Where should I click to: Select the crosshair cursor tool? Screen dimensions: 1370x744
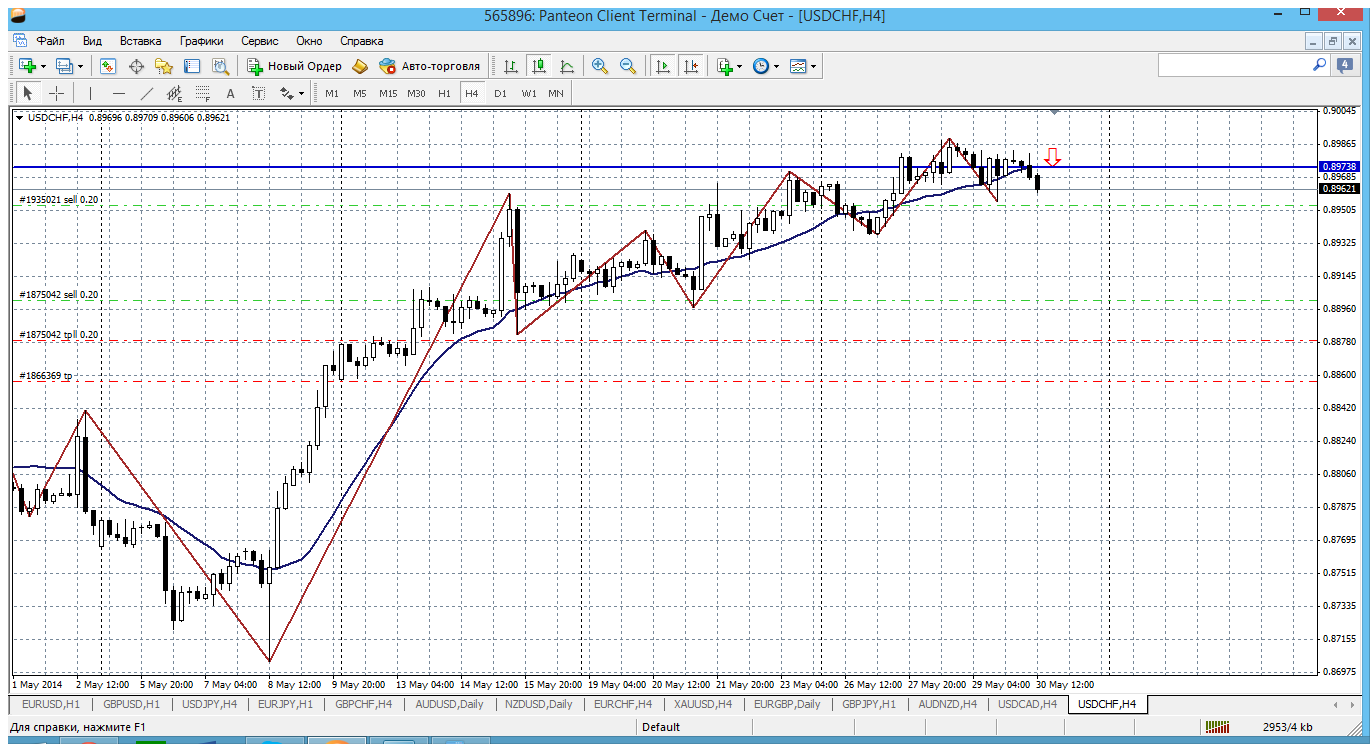click(x=57, y=93)
